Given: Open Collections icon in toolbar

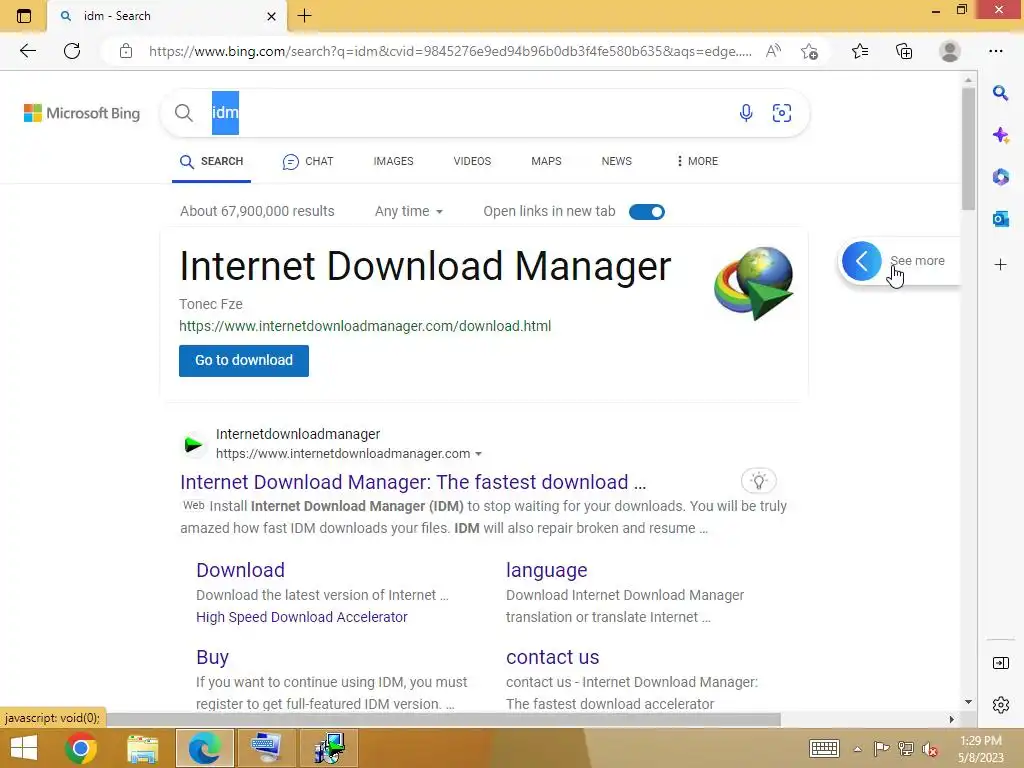Looking at the screenshot, I should (x=904, y=51).
